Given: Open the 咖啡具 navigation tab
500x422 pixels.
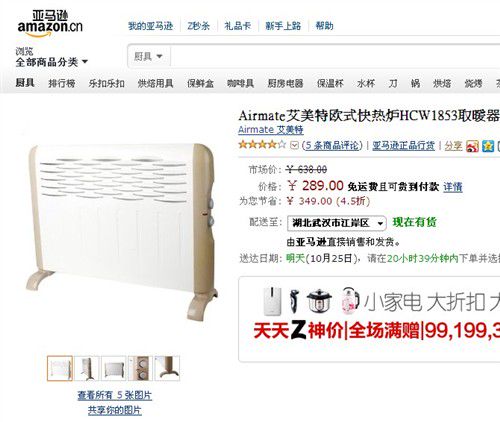Looking at the screenshot, I should coord(240,83).
